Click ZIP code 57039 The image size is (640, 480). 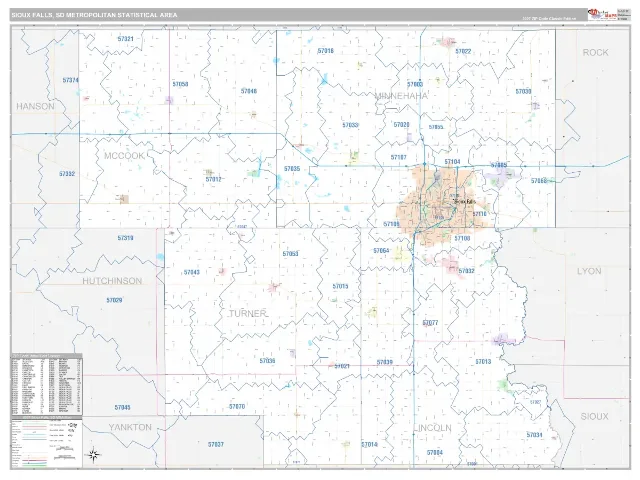(384, 362)
